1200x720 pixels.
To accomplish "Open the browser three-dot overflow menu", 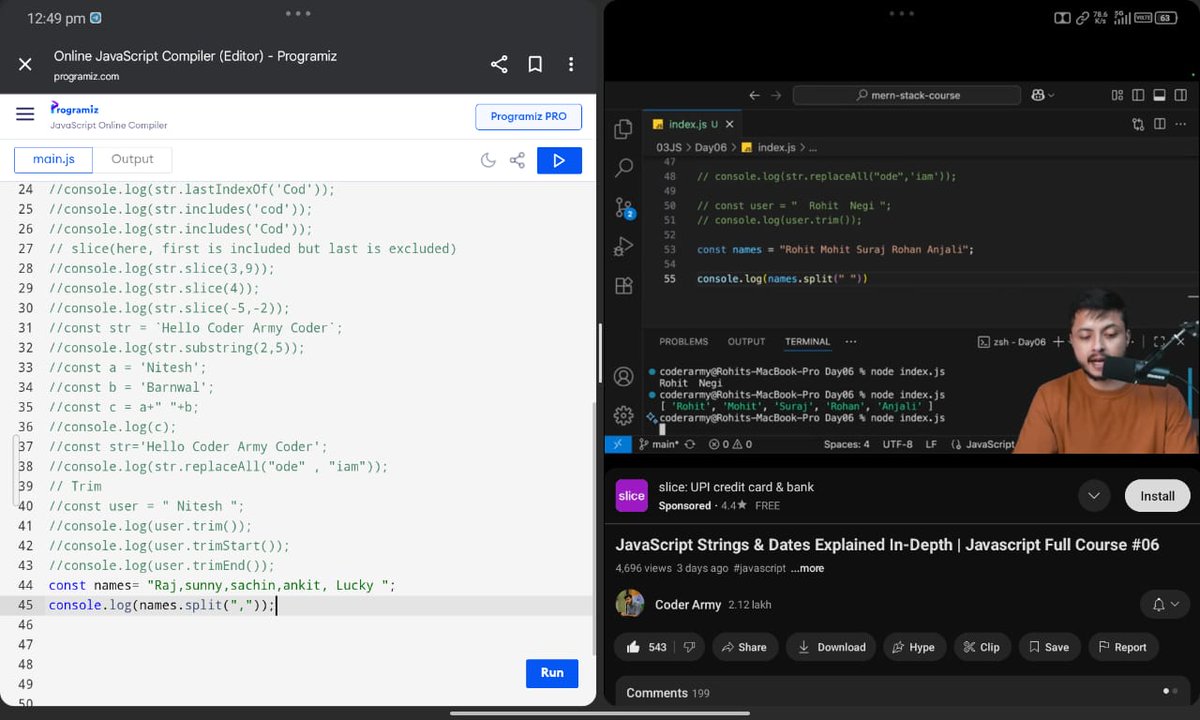I will pyautogui.click(x=571, y=64).
